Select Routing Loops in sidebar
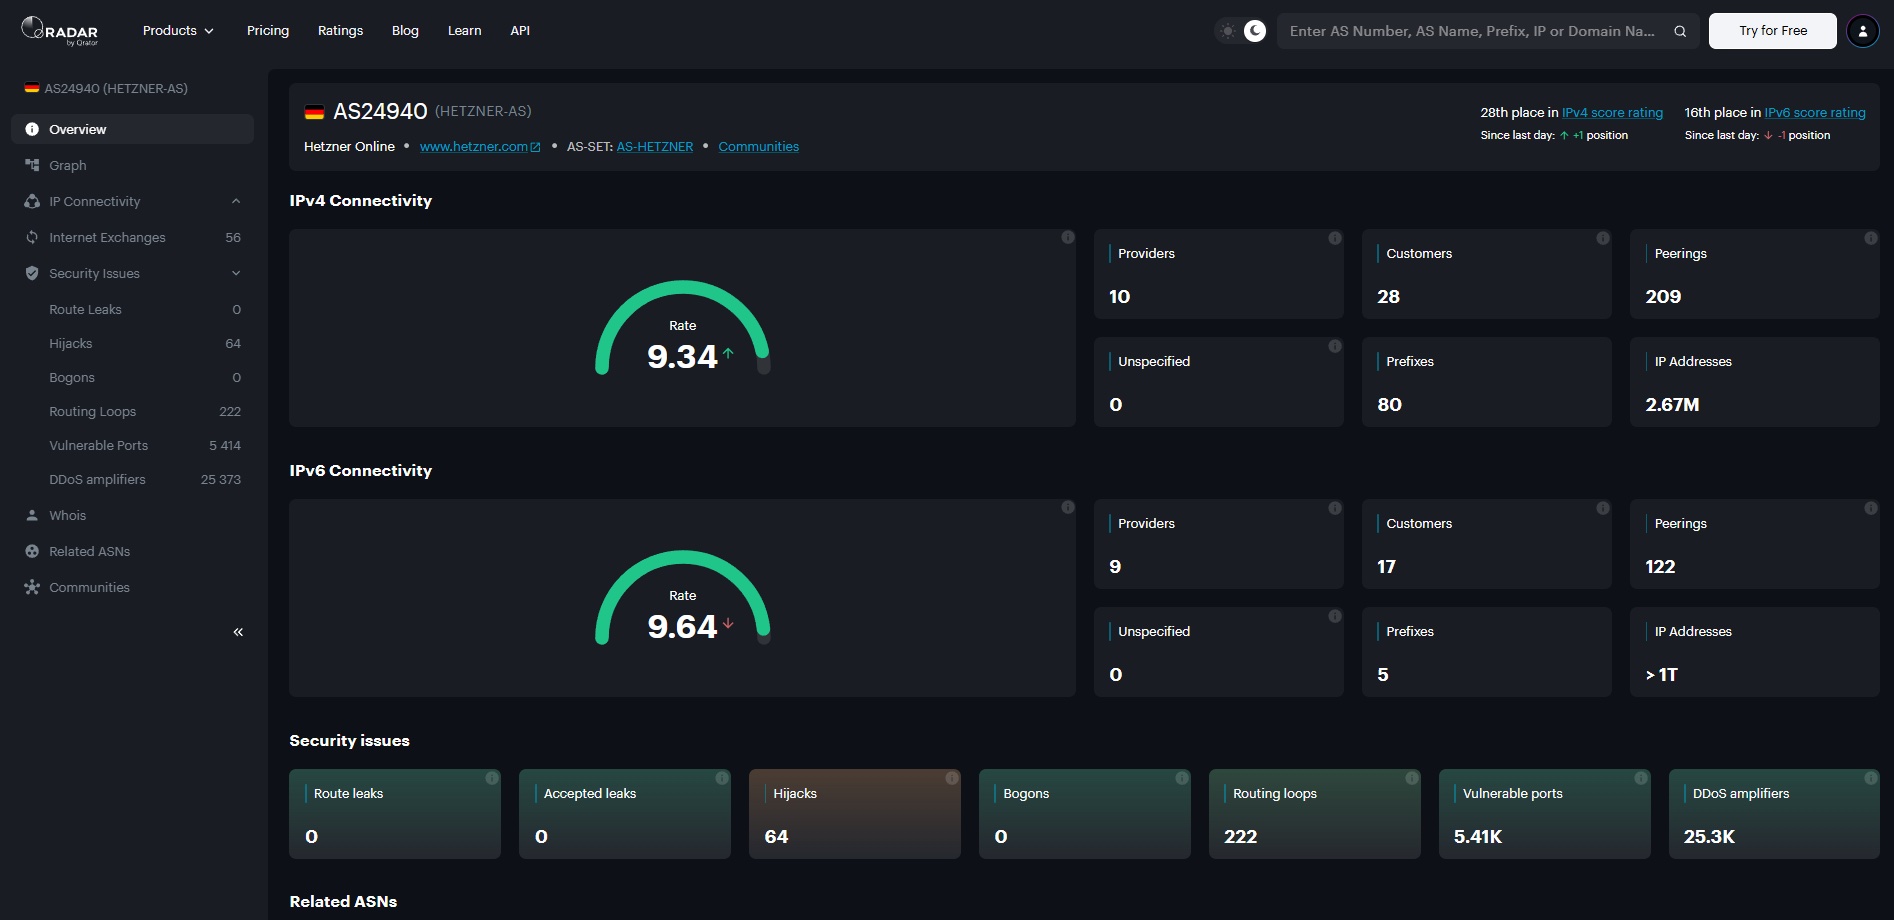 [145, 411]
